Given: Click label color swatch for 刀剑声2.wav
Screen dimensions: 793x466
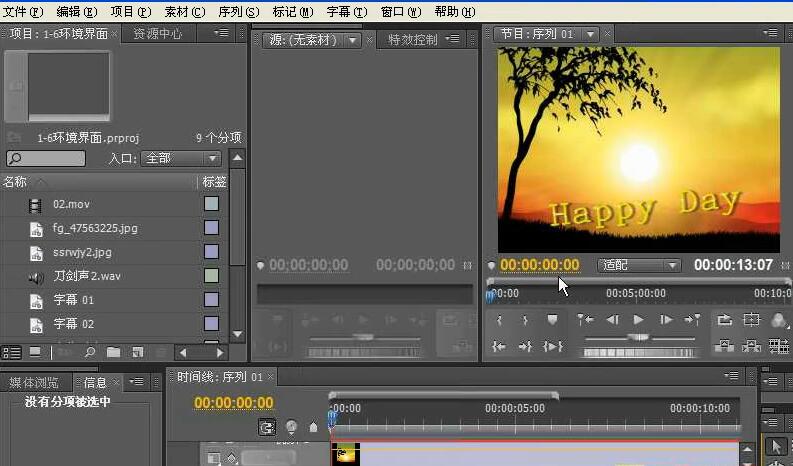Looking at the screenshot, I should coord(211,276).
